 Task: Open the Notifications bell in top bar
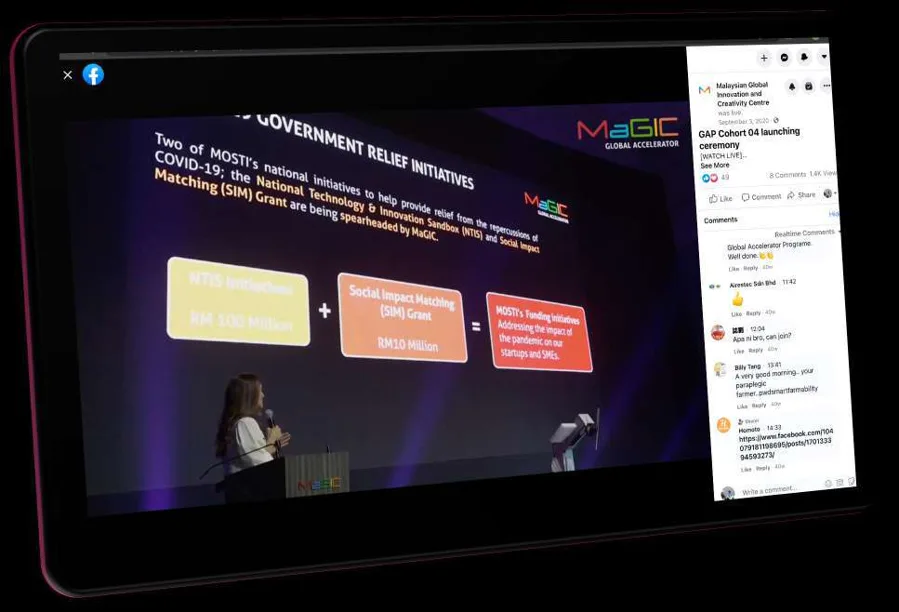(804, 57)
